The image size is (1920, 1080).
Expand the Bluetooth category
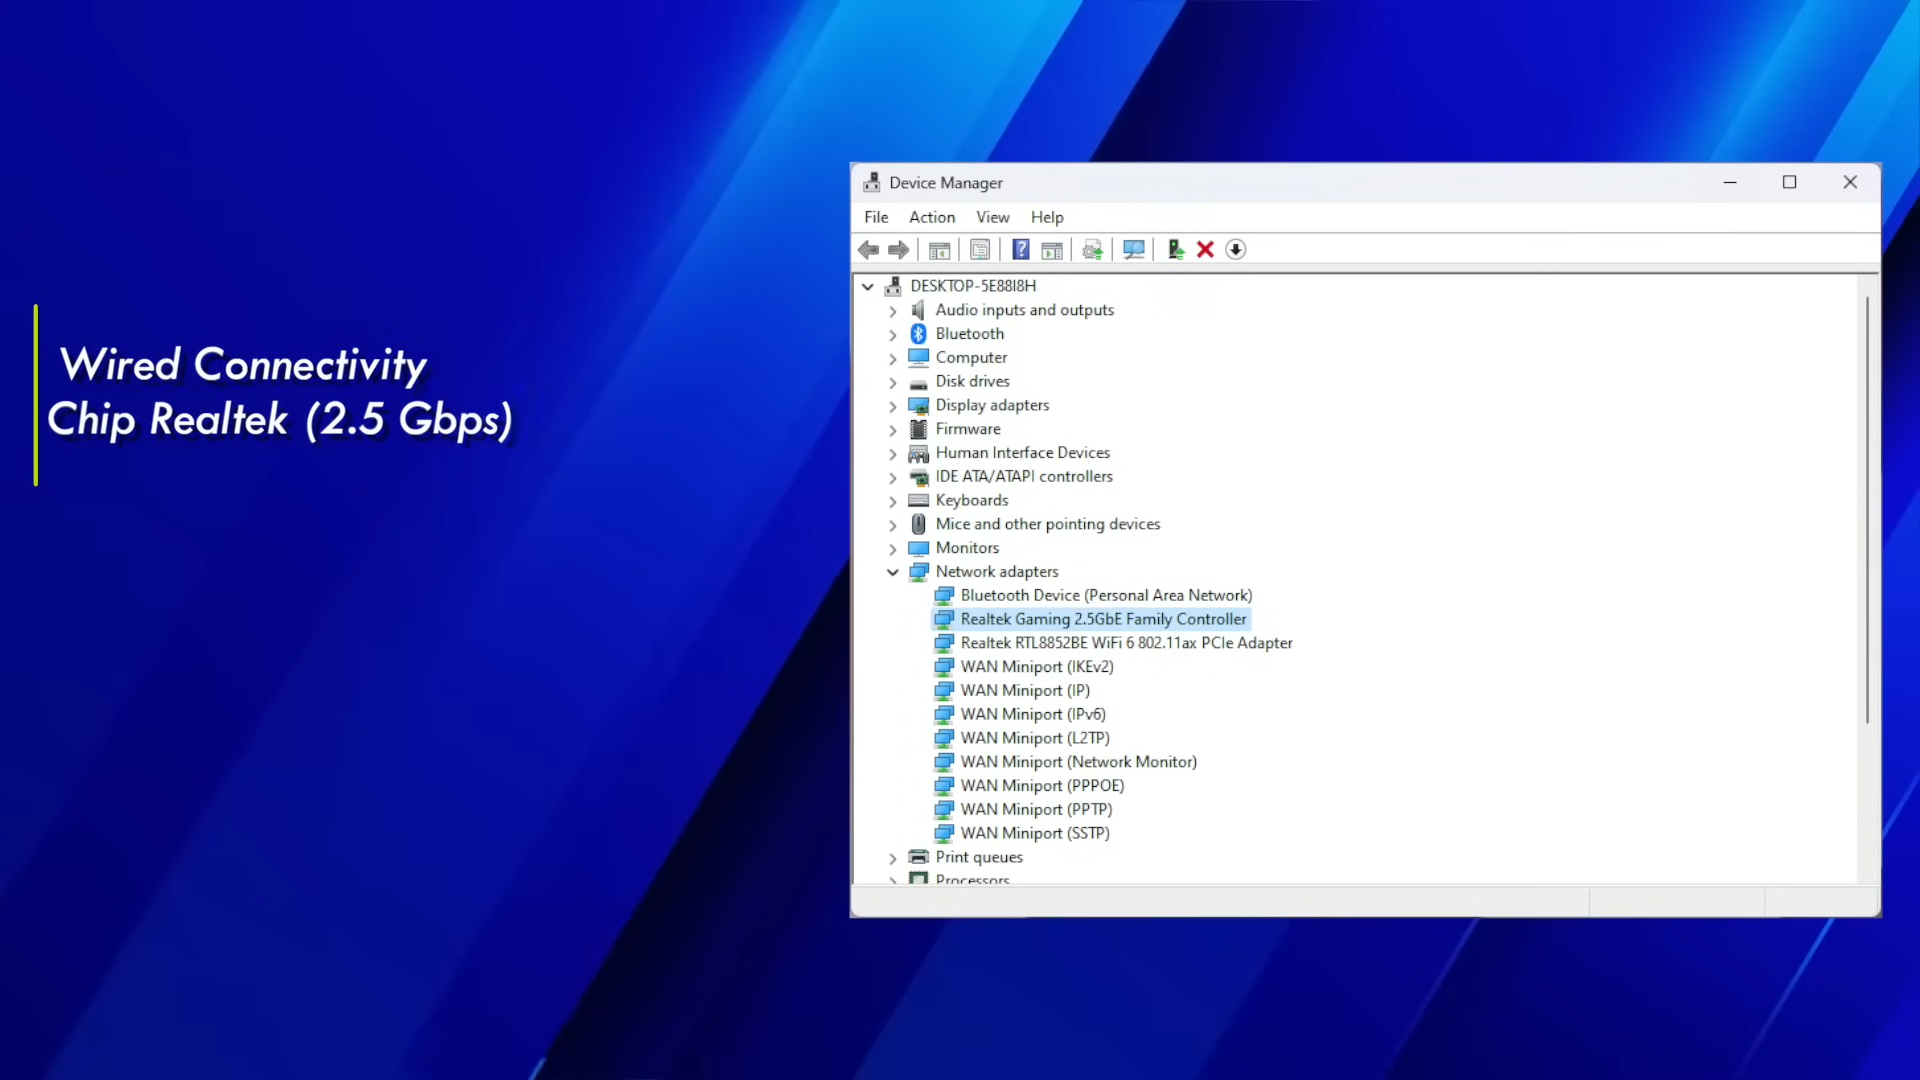click(x=892, y=335)
